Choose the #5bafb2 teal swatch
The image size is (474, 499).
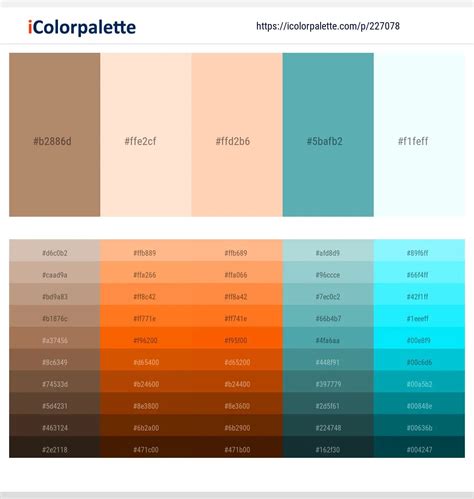click(328, 135)
